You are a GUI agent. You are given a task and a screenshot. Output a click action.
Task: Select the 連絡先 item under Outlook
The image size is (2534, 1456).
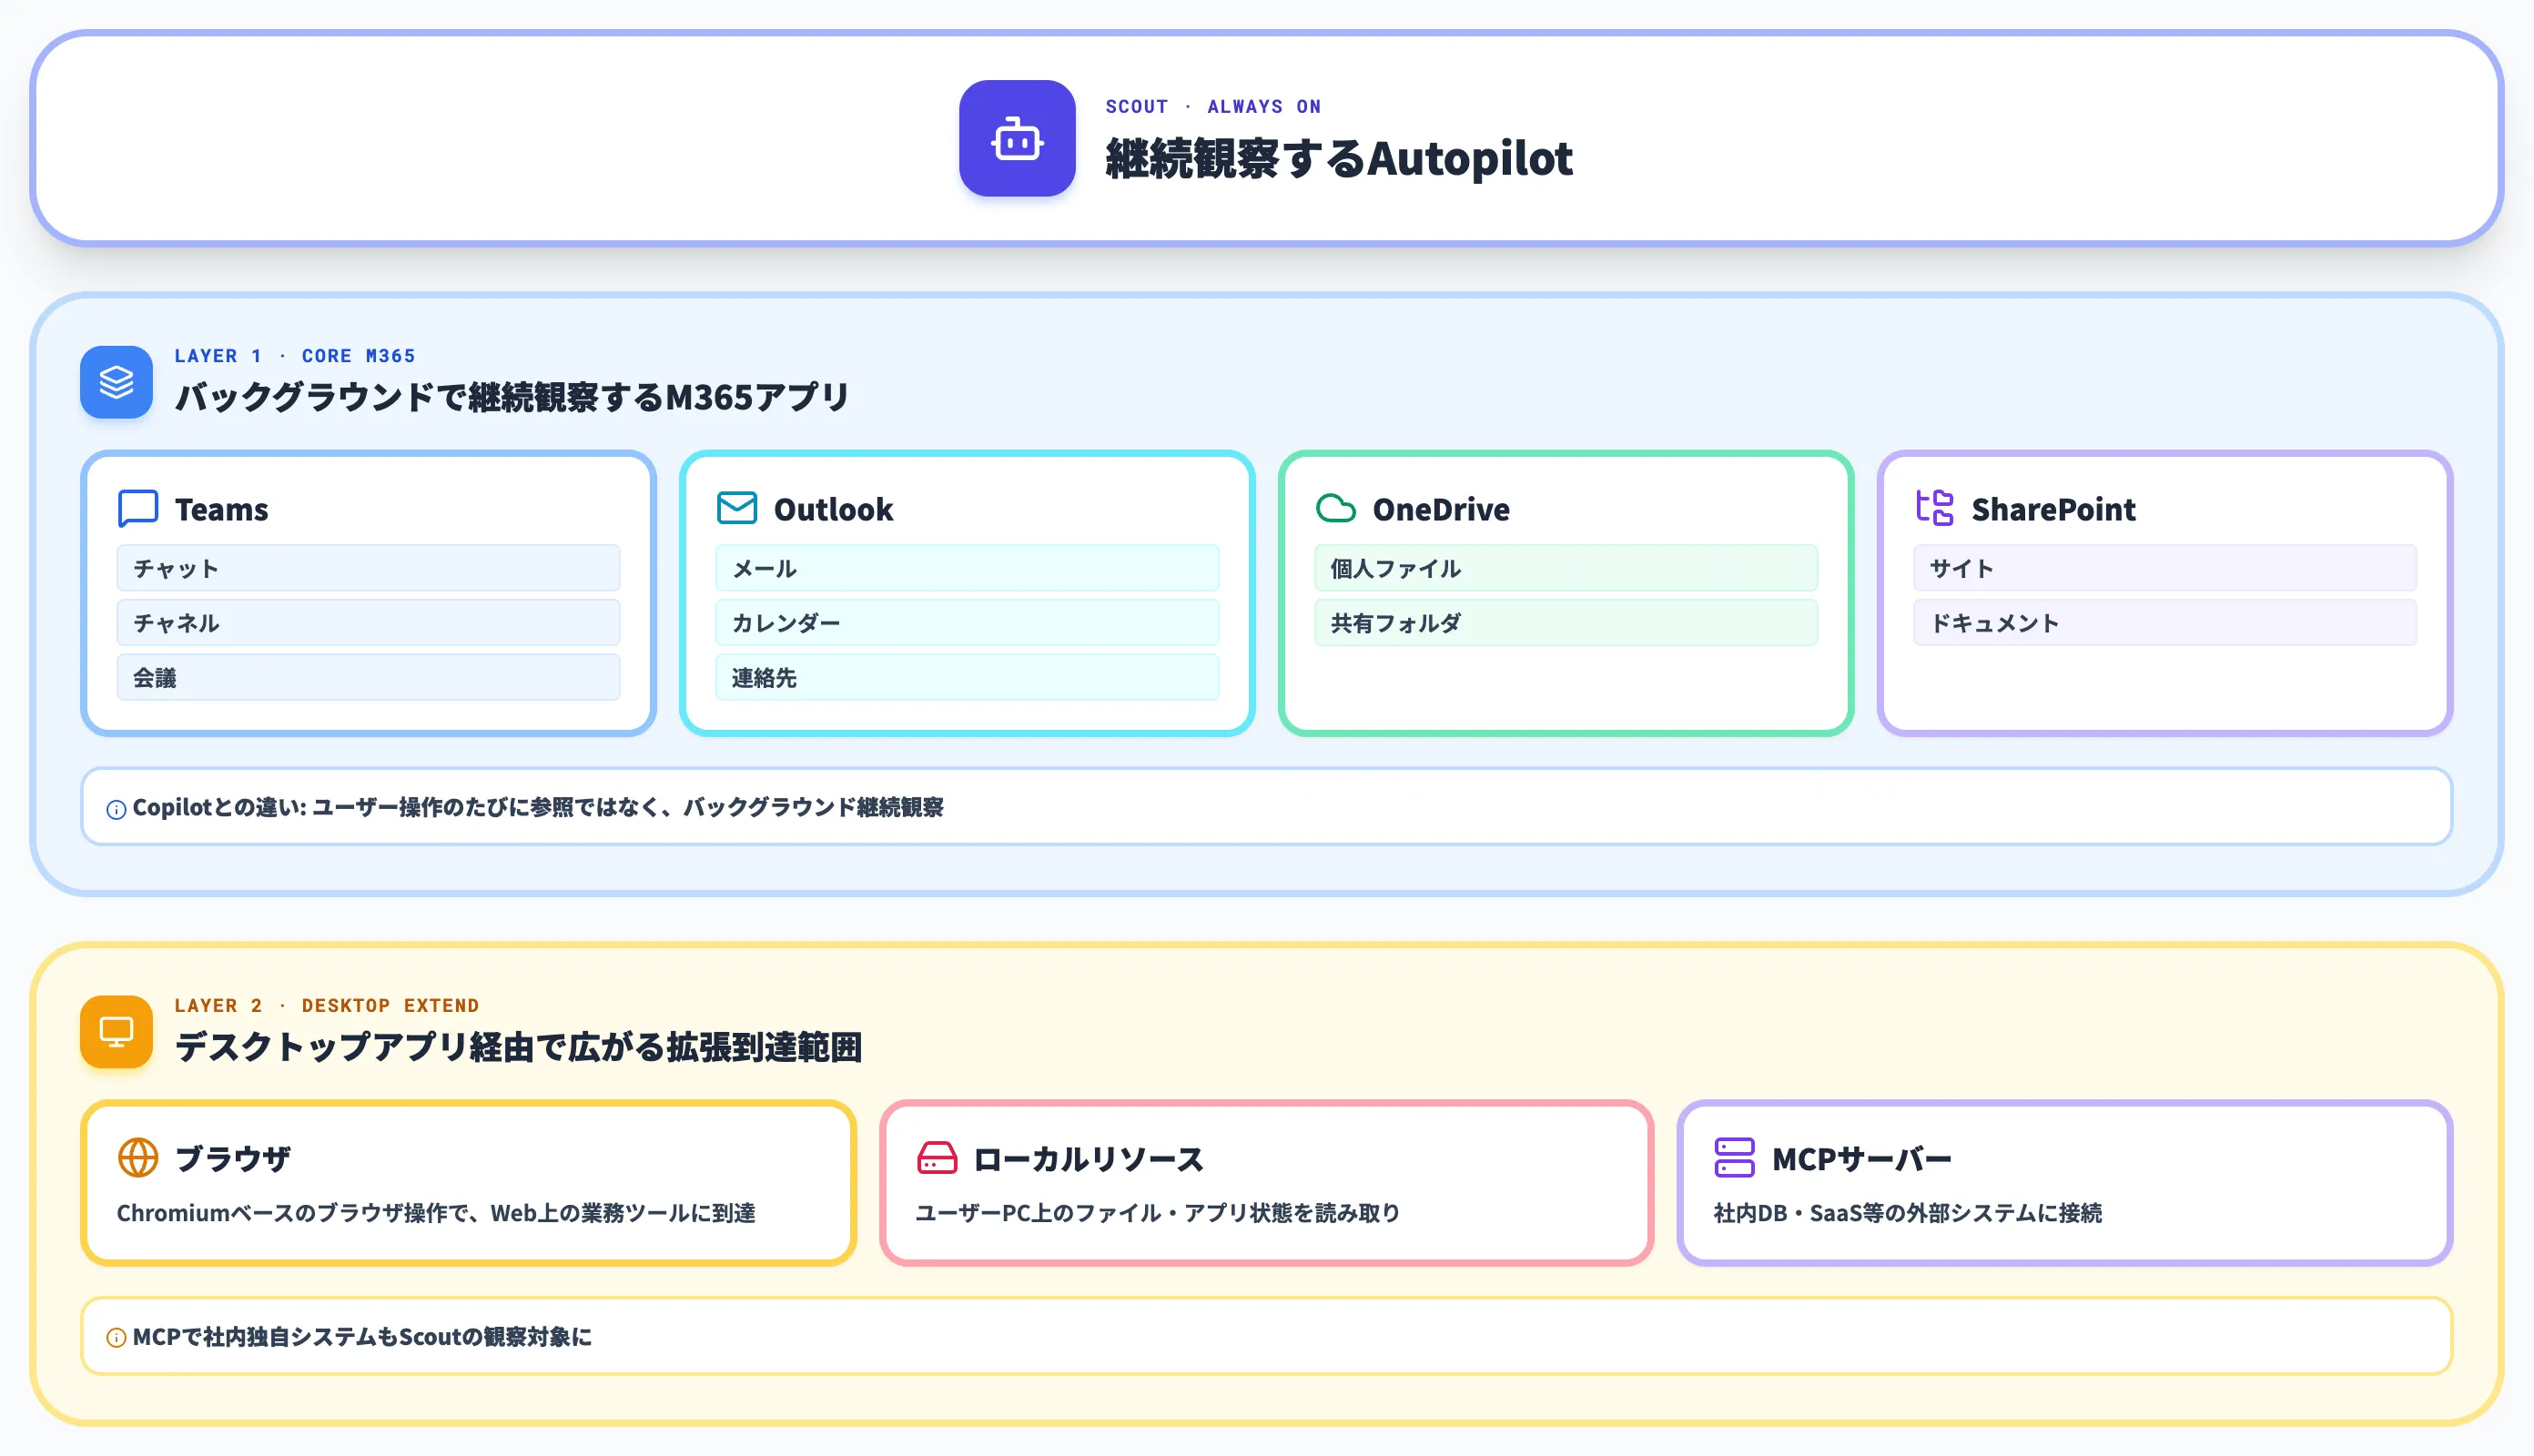(967, 677)
